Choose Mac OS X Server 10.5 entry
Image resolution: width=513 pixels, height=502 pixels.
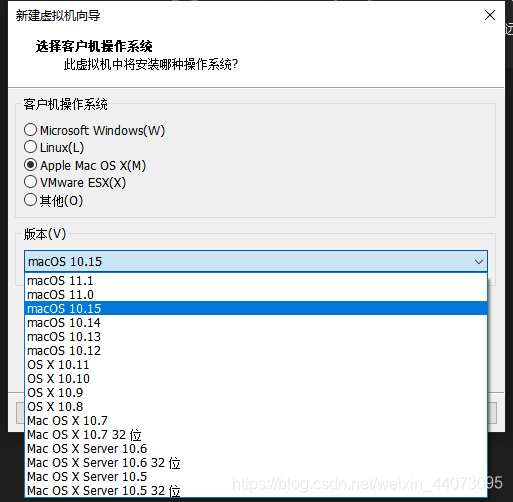pos(256,477)
